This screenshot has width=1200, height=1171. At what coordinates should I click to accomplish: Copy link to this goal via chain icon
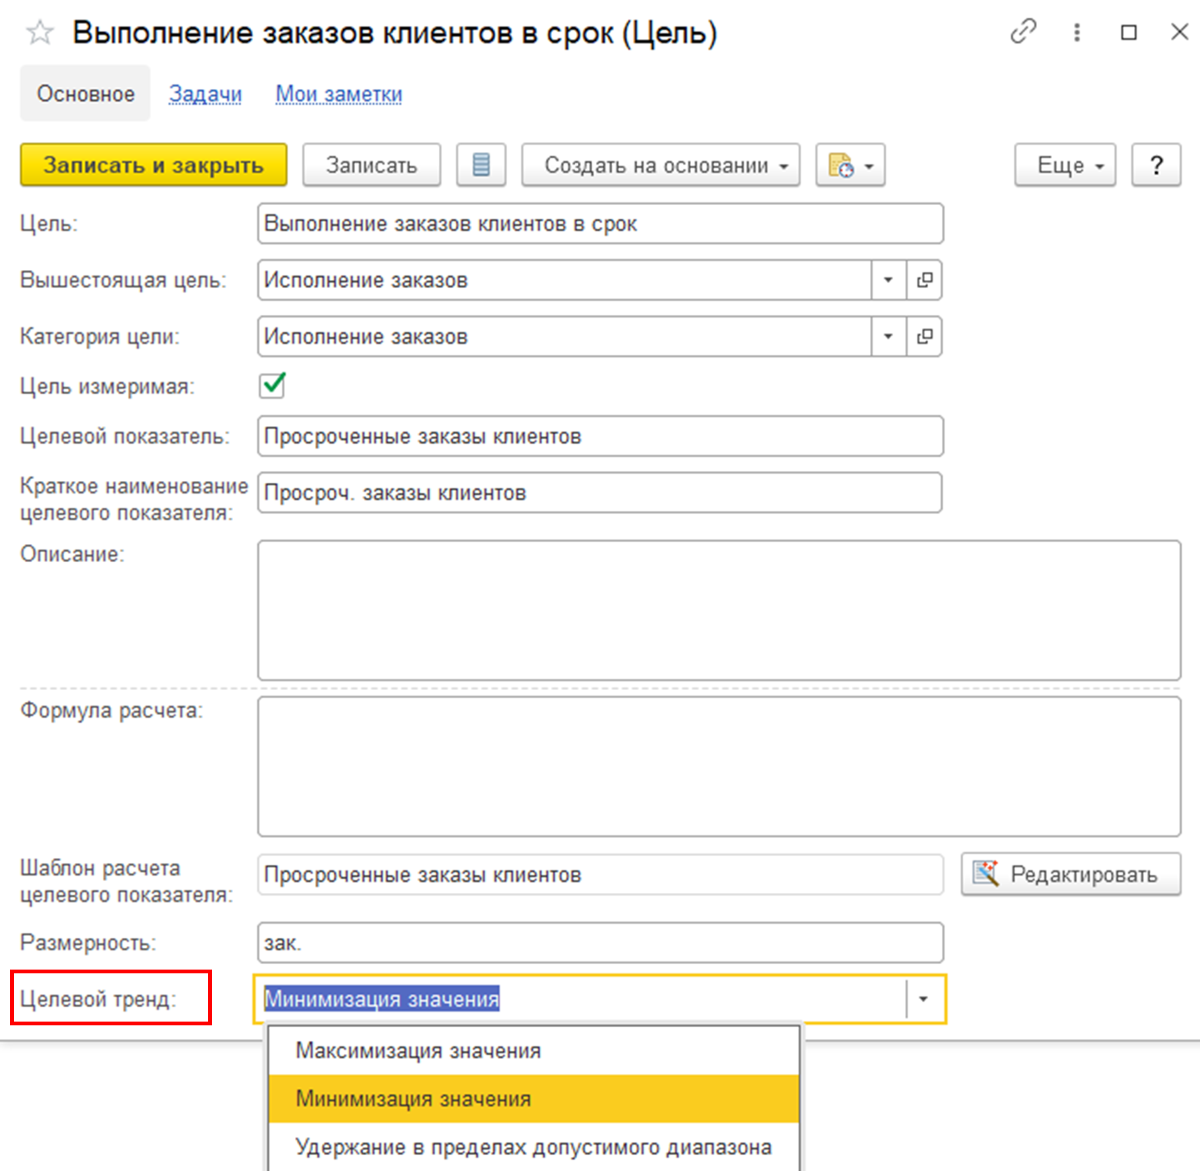(x=1023, y=32)
